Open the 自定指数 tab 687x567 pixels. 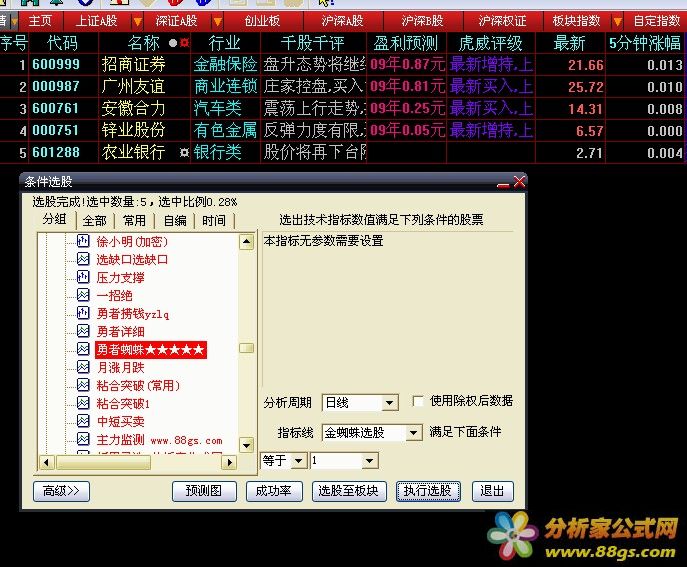click(x=657, y=21)
